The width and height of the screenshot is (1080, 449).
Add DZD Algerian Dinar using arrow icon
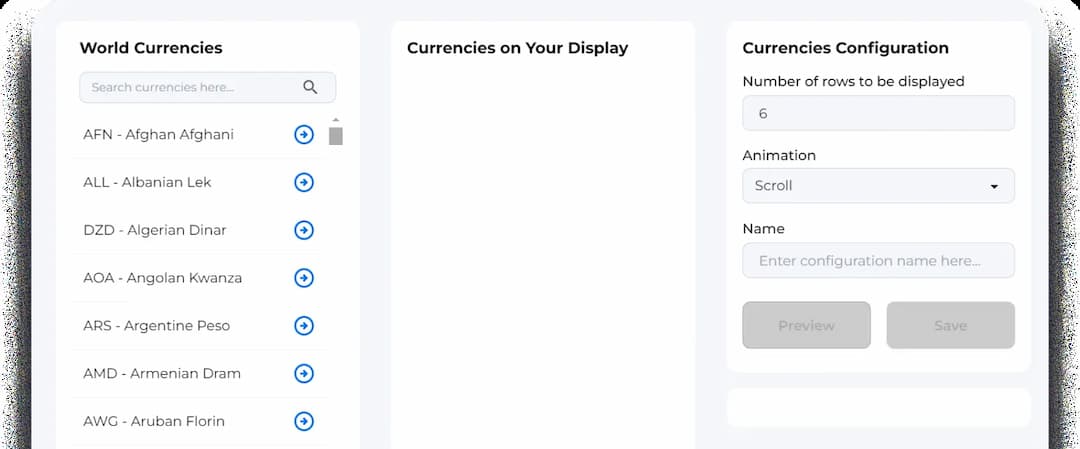click(x=304, y=230)
